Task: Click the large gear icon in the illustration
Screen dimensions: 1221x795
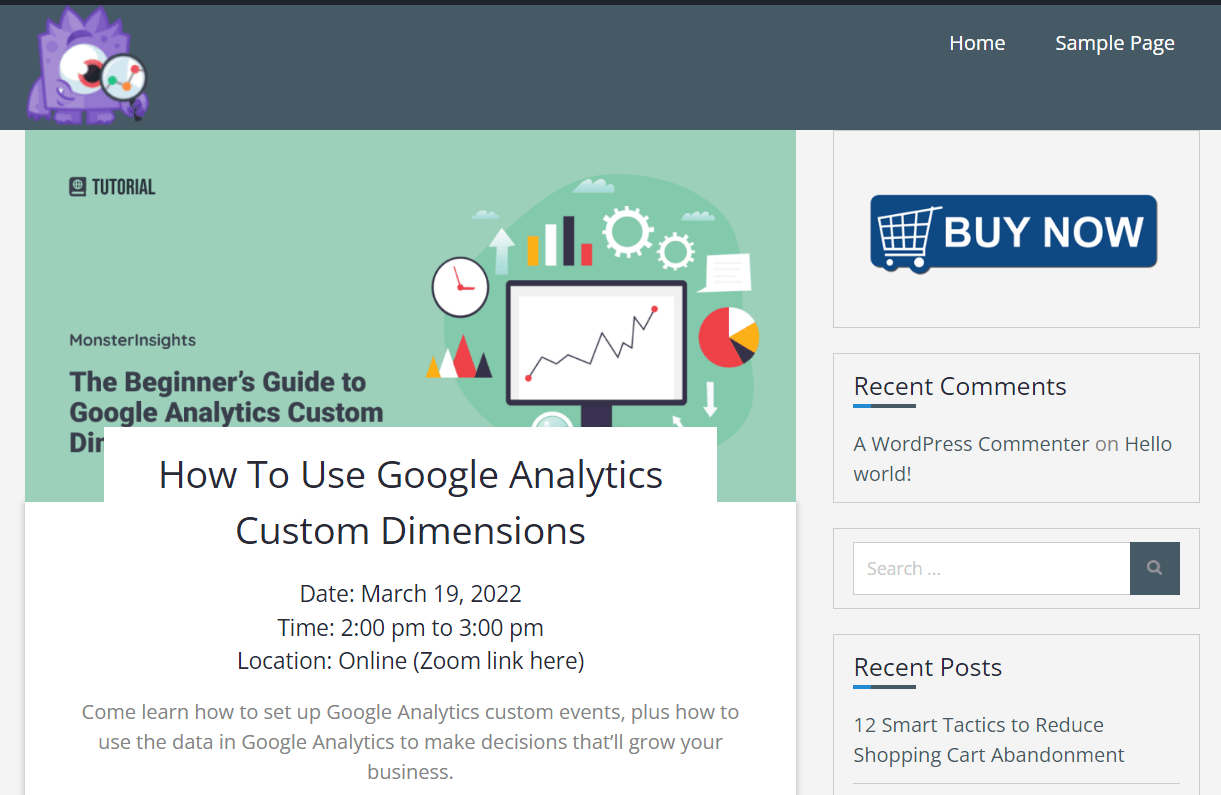Action: tap(628, 231)
